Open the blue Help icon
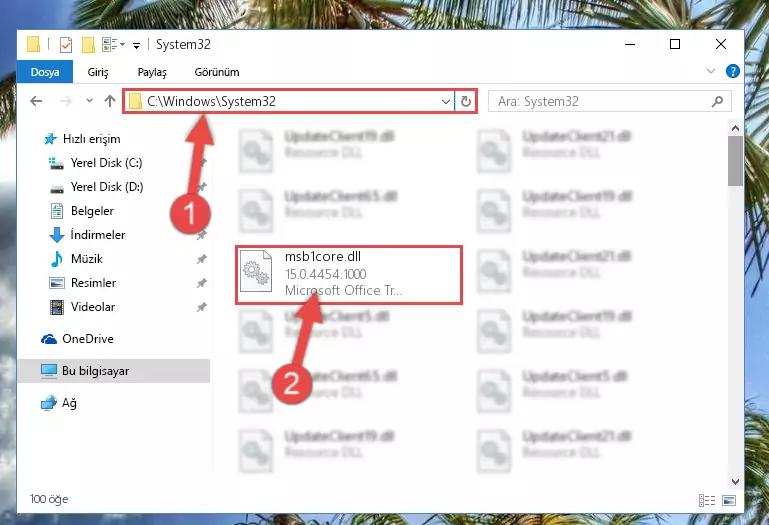The height and width of the screenshot is (525, 769). [x=732, y=71]
